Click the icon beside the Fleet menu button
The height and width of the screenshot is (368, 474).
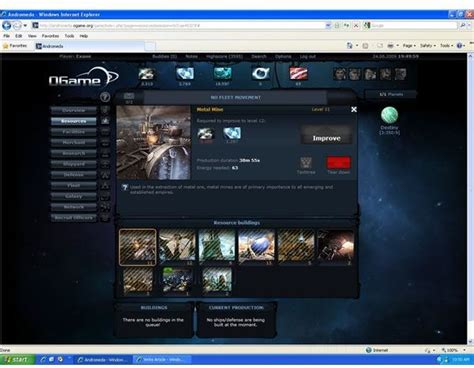105,185
